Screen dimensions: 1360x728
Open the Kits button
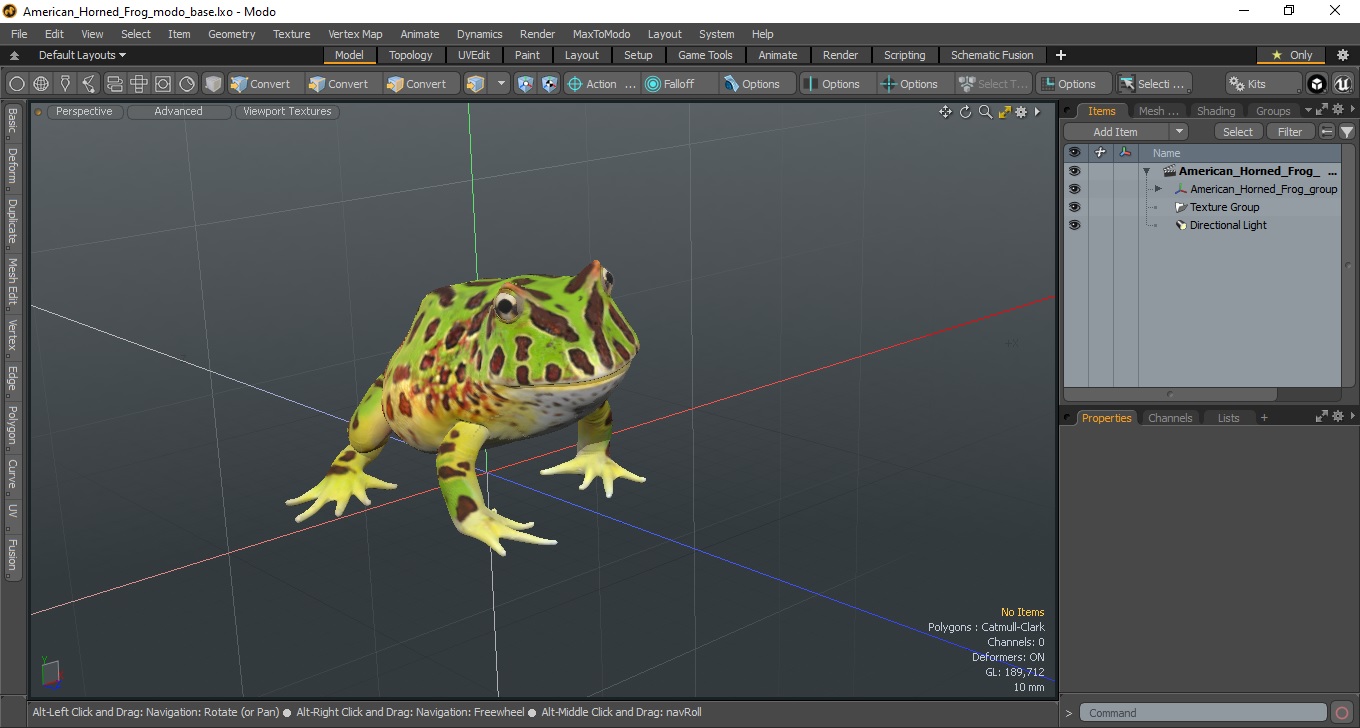tap(1263, 84)
